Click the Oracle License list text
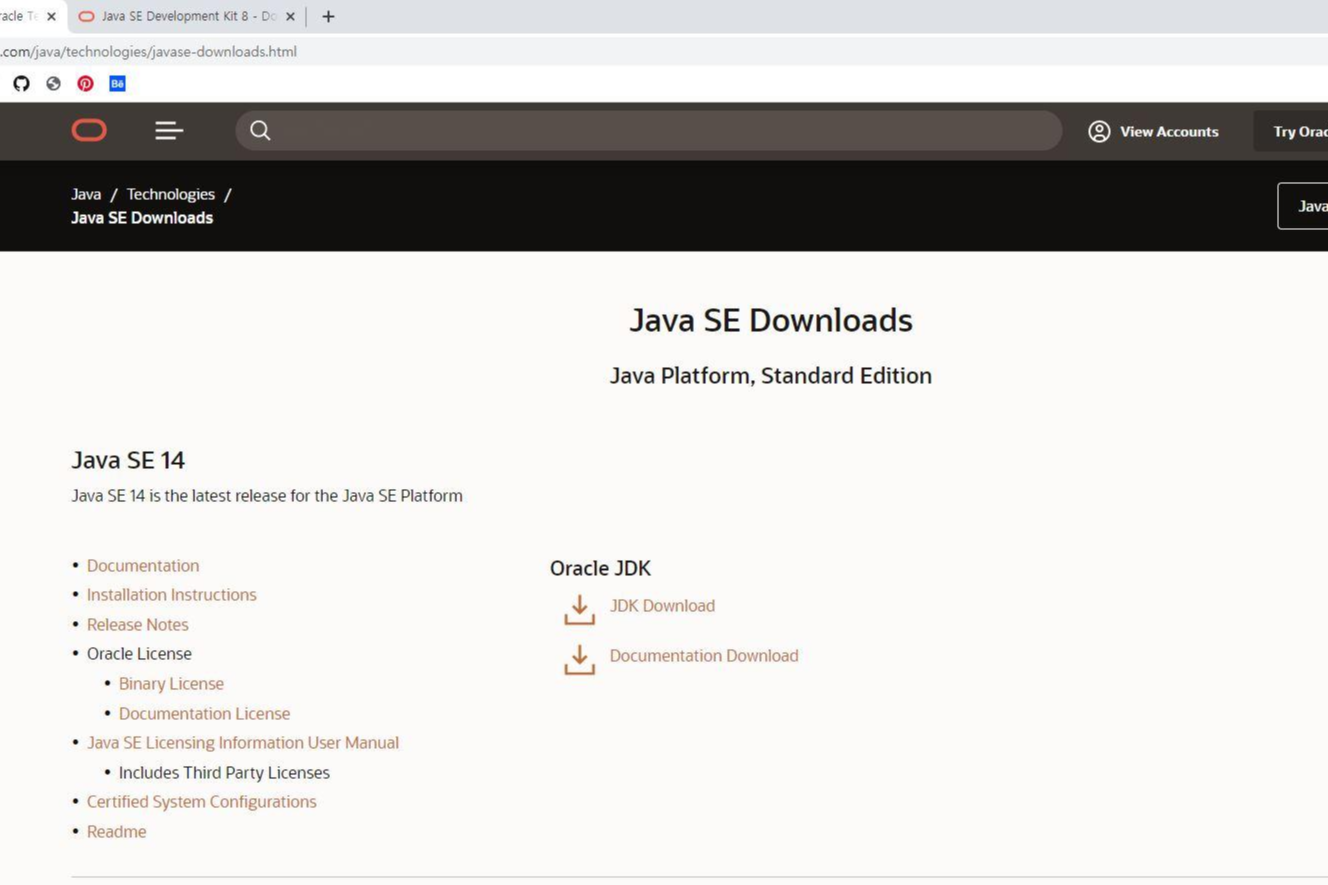1328x885 pixels. point(139,654)
